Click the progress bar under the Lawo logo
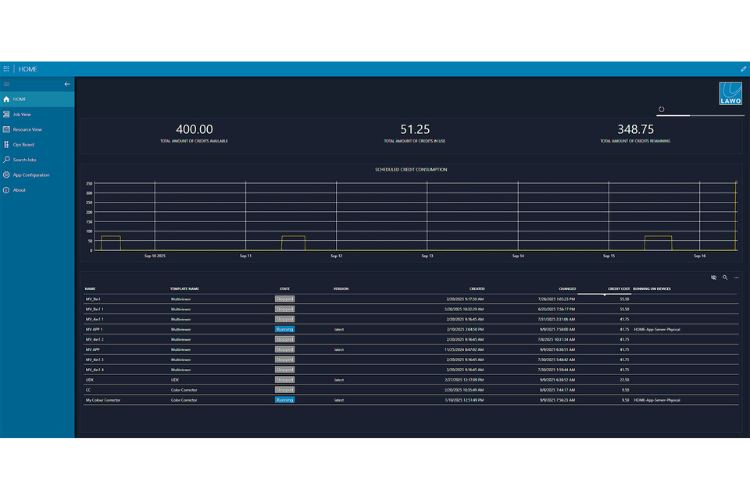The height and width of the screenshot is (500, 750). (x=702, y=114)
